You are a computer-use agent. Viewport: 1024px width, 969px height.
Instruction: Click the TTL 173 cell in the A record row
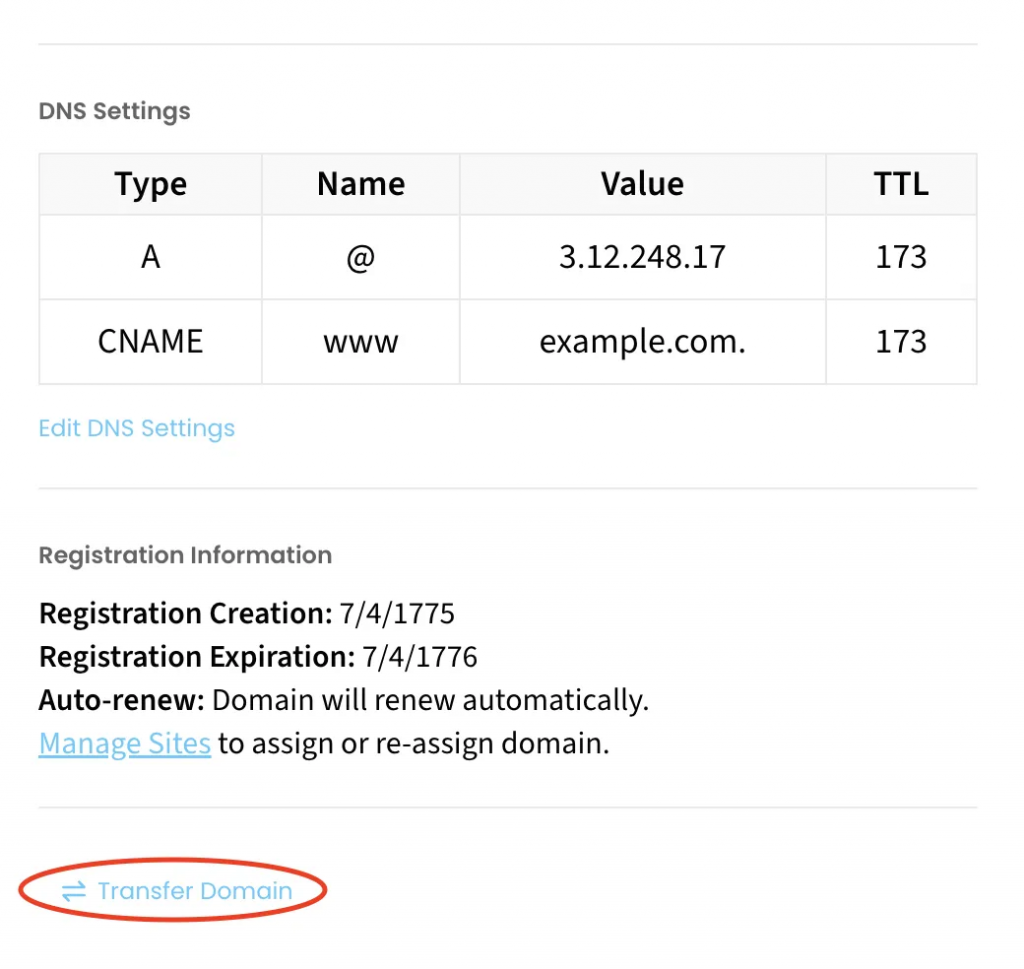tap(901, 257)
